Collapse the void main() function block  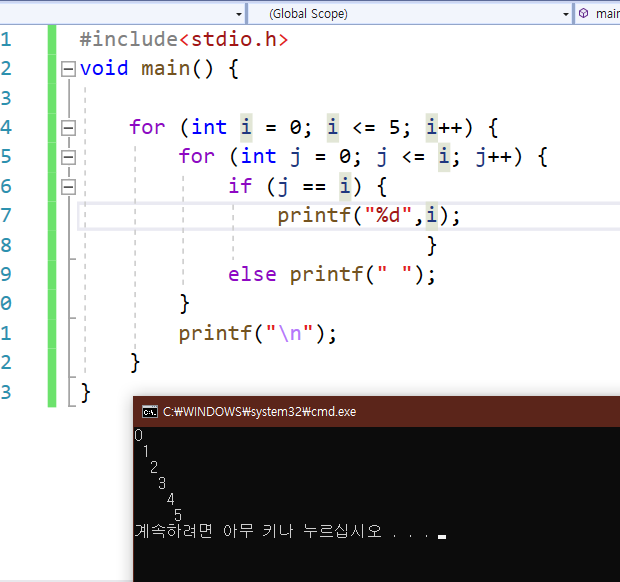(68, 69)
